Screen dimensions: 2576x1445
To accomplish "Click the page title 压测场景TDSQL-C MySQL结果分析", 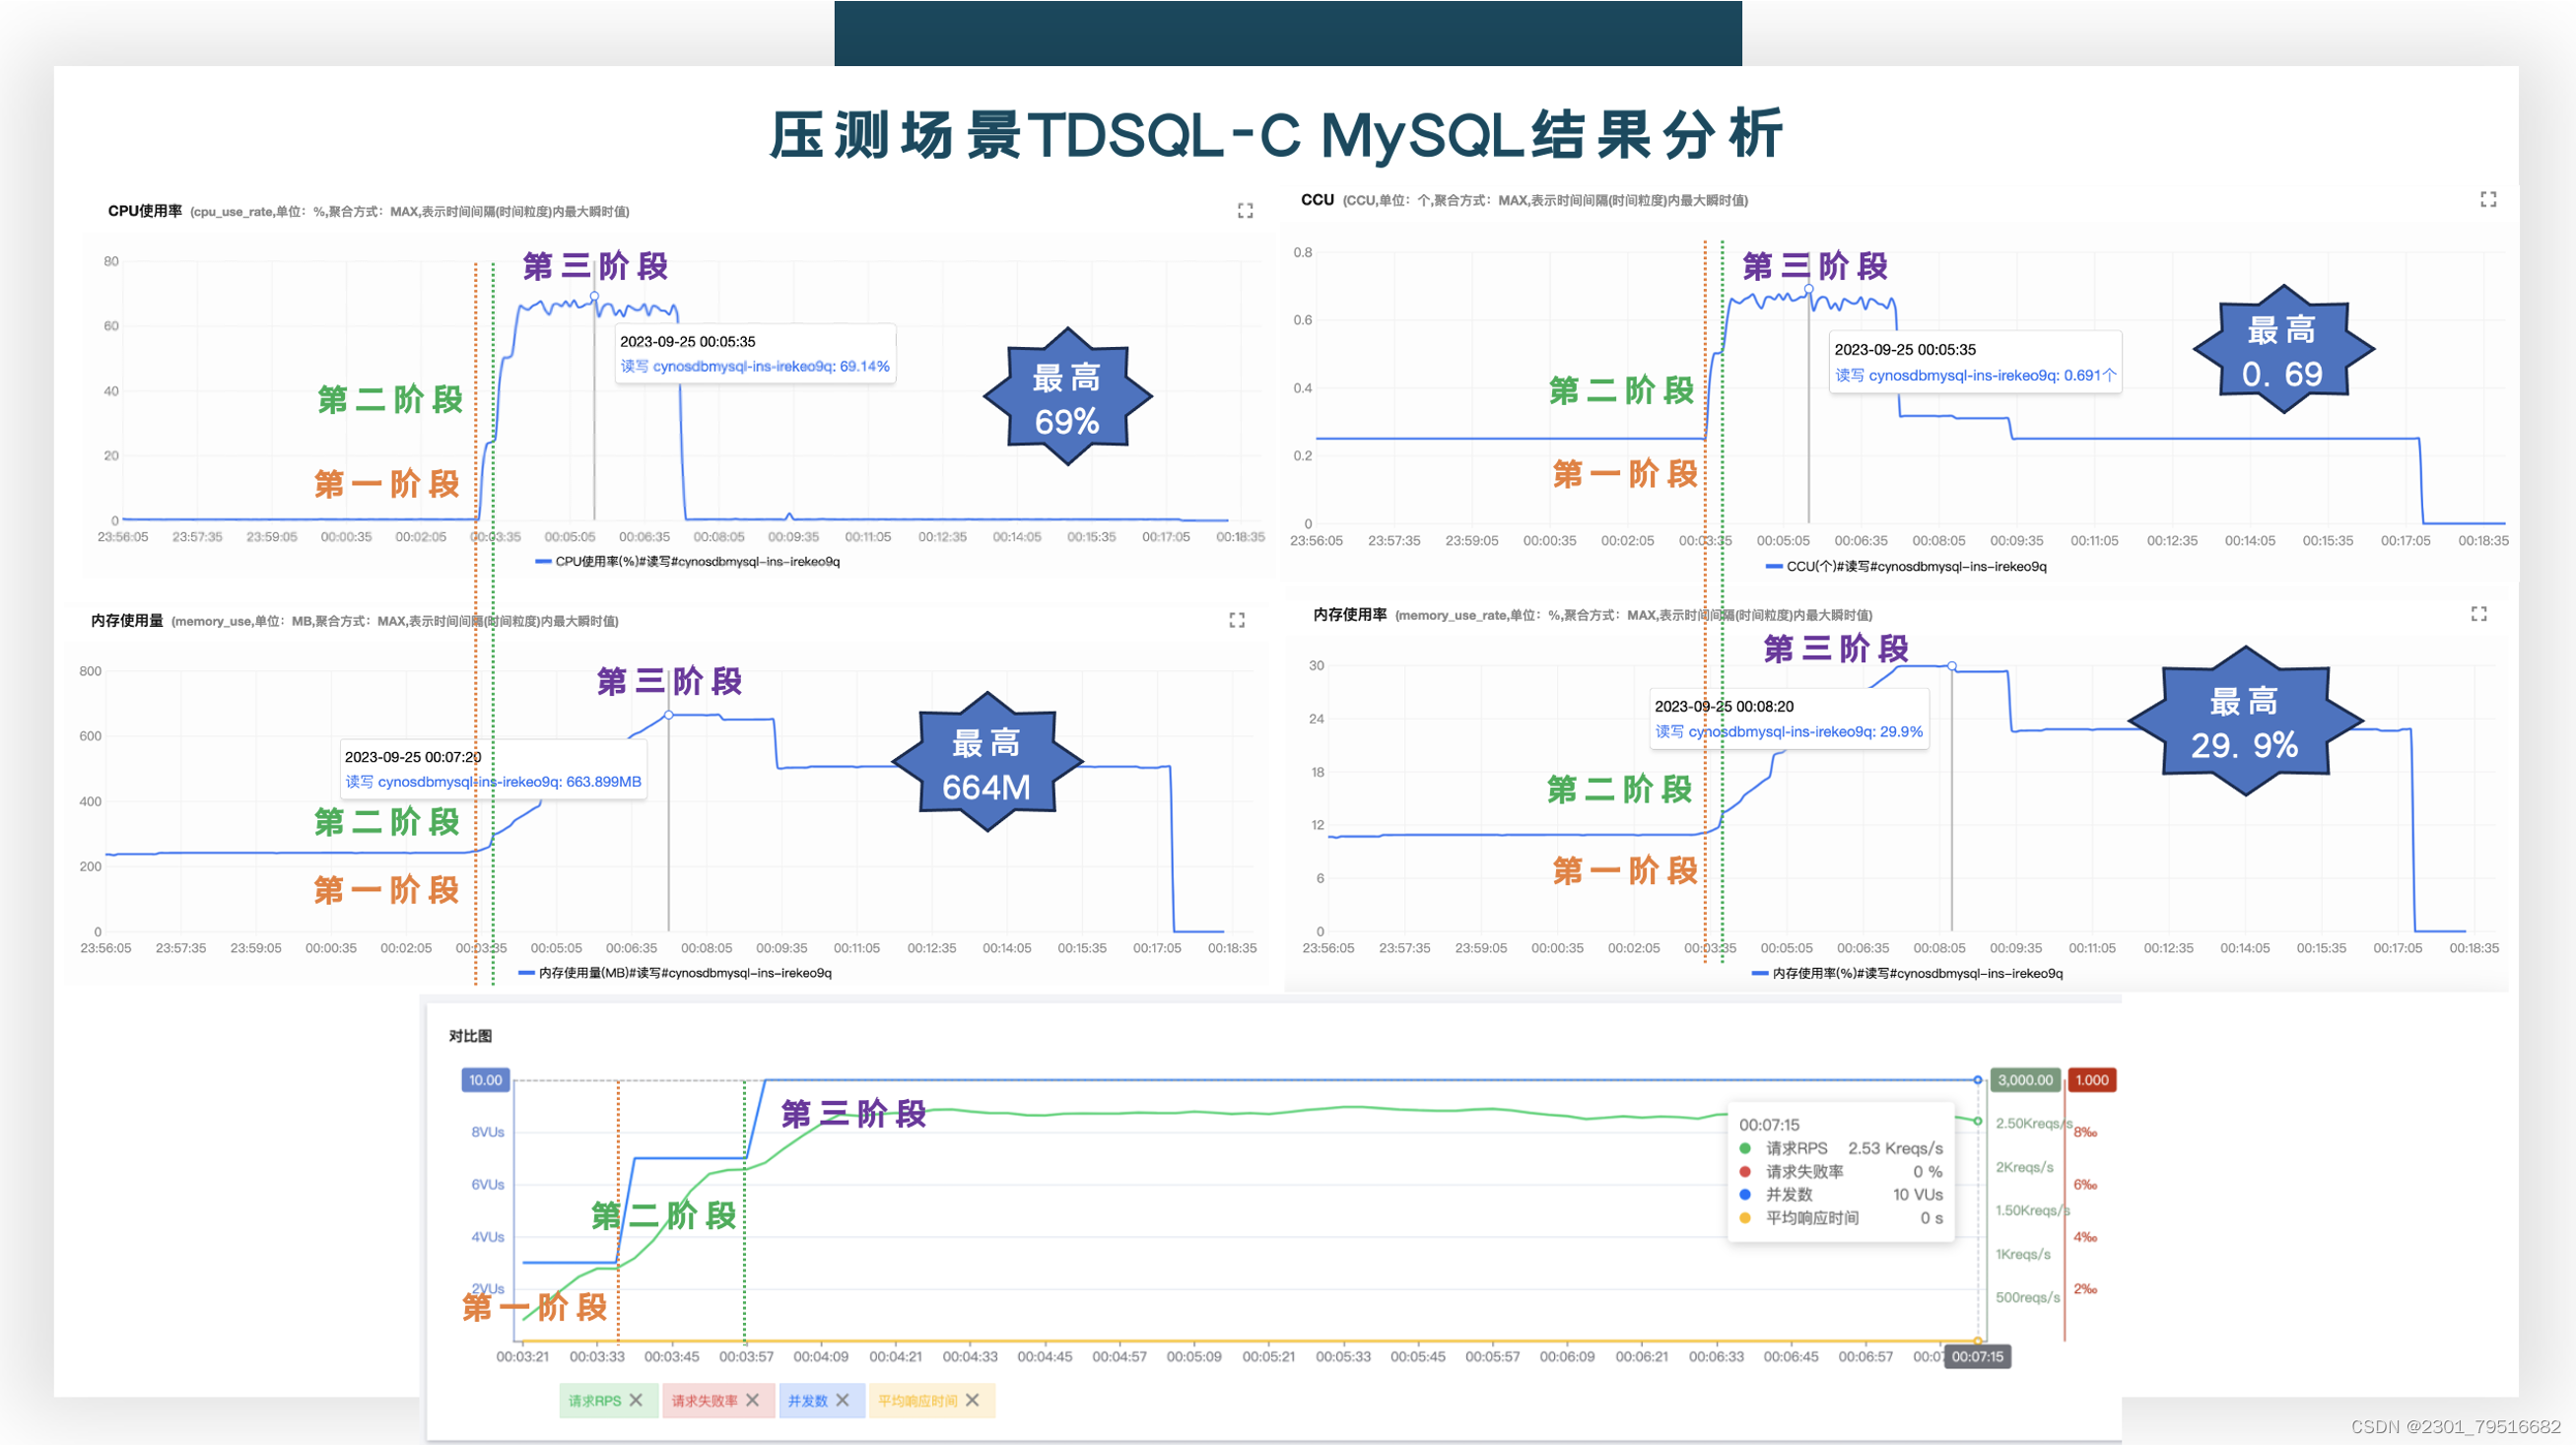I will pos(1276,135).
